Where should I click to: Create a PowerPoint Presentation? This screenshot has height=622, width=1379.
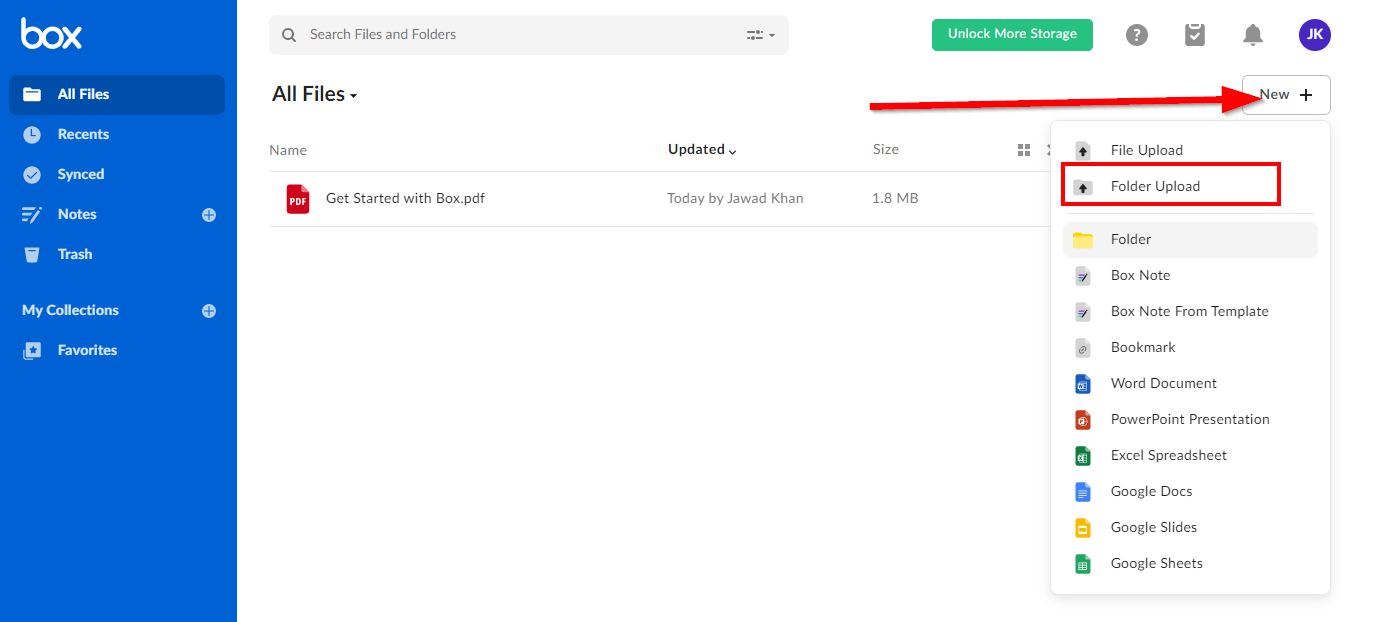click(1190, 420)
